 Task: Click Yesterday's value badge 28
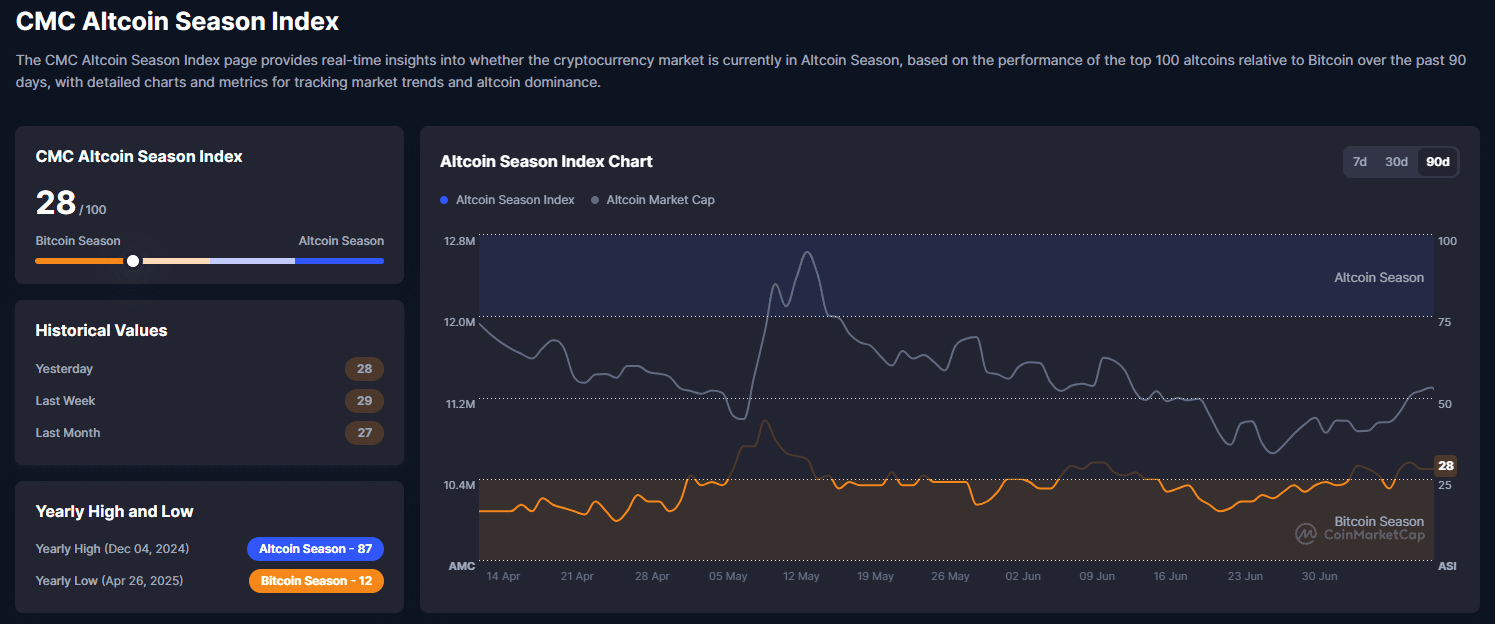coord(364,369)
